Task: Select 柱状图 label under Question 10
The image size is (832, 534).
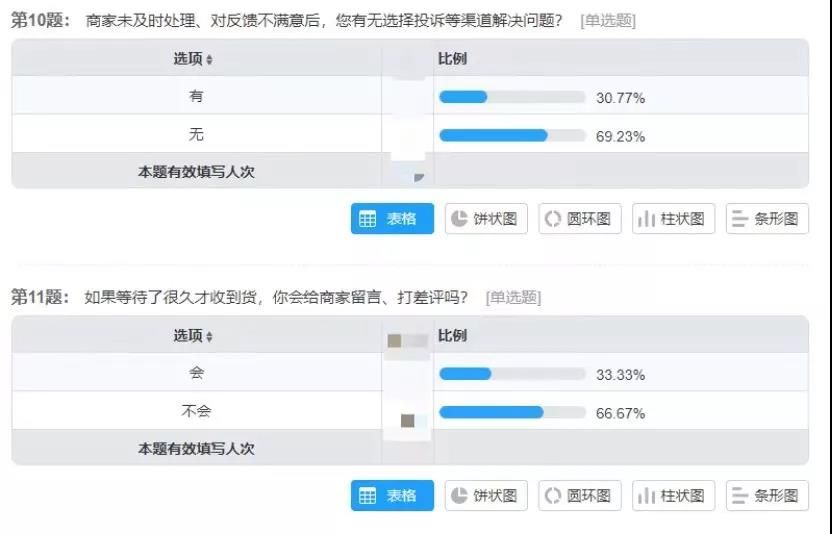Action: [x=683, y=219]
